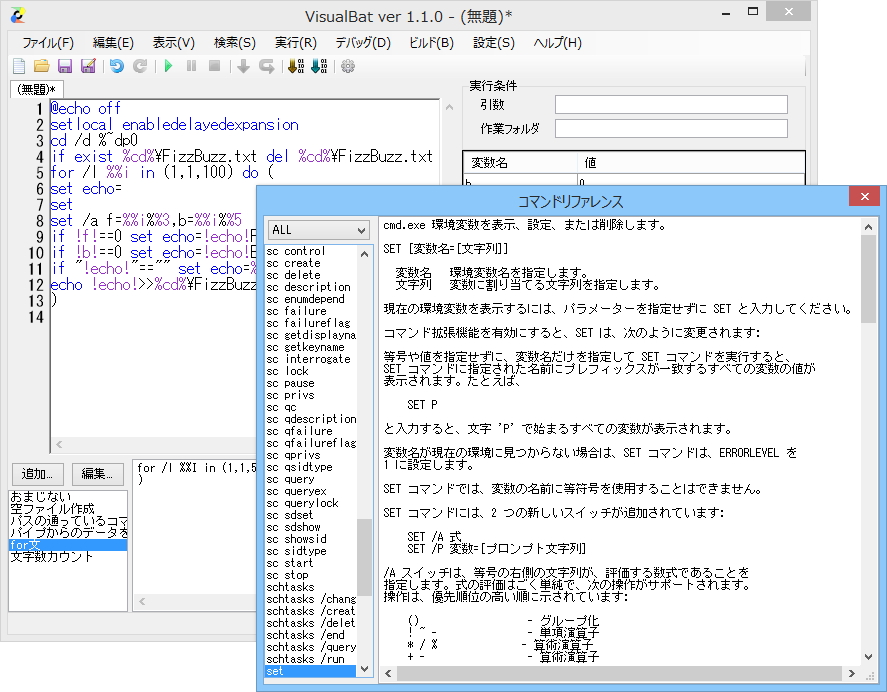Image resolution: width=887 pixels, height=692 pixels.
Task: Click the code editor scroll up arrow
Action: click(x=449, y=107)
